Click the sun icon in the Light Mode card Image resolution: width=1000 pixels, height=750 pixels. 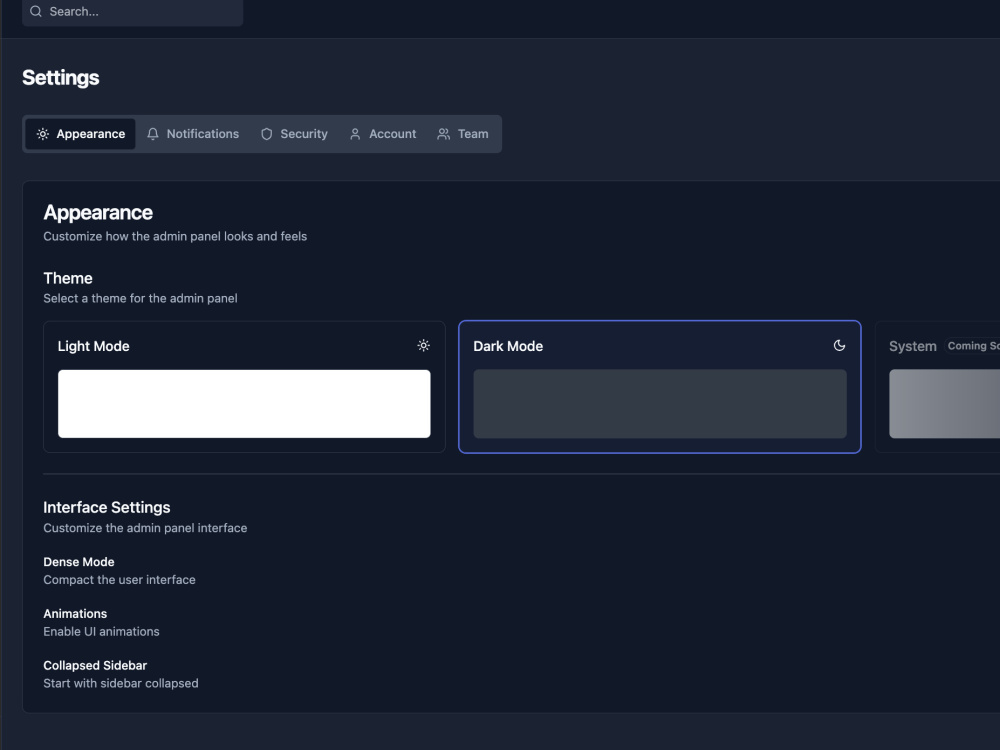(423, 346)
